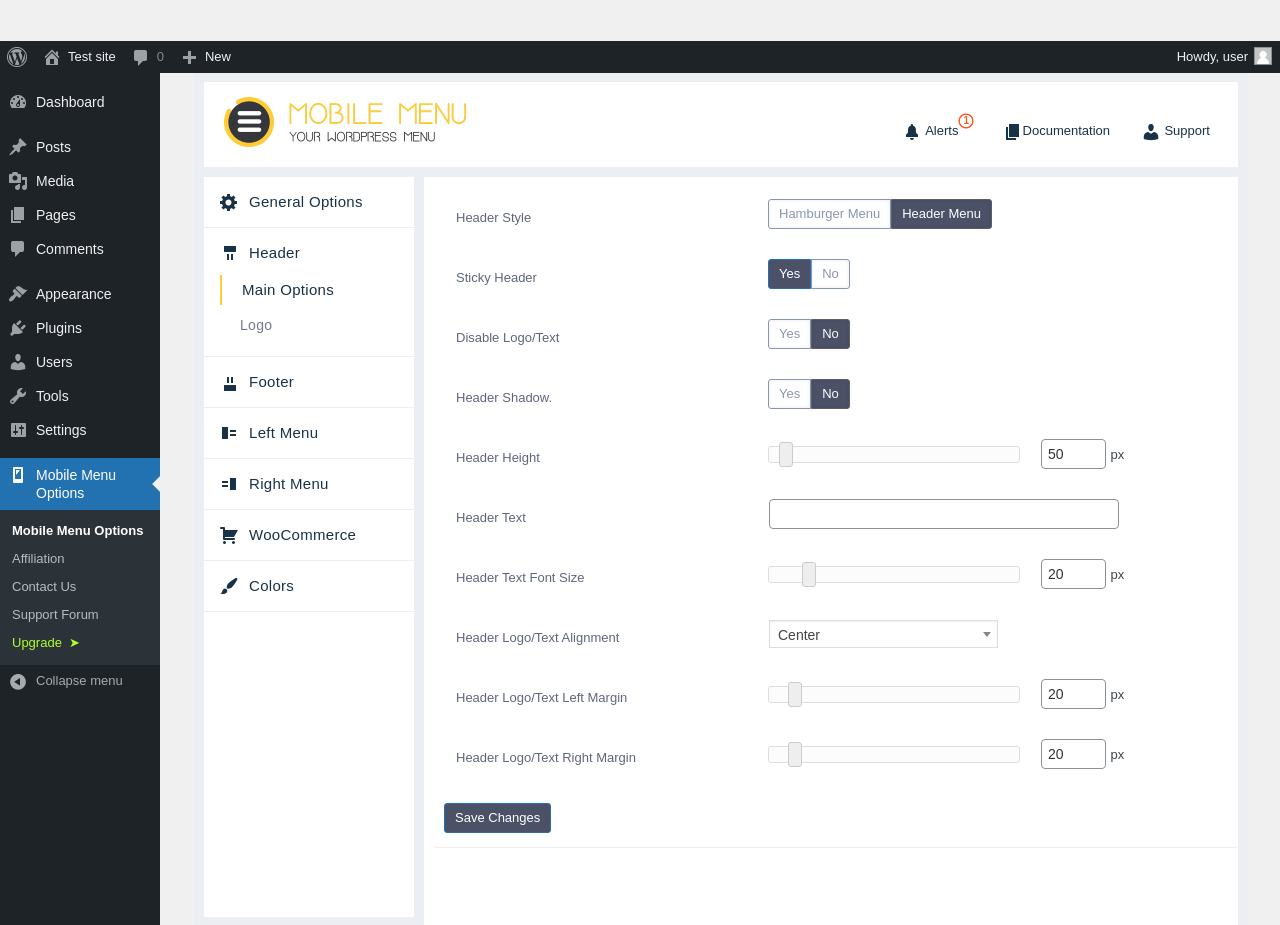Open the Logo sub-tab under Header

[256, 325]
